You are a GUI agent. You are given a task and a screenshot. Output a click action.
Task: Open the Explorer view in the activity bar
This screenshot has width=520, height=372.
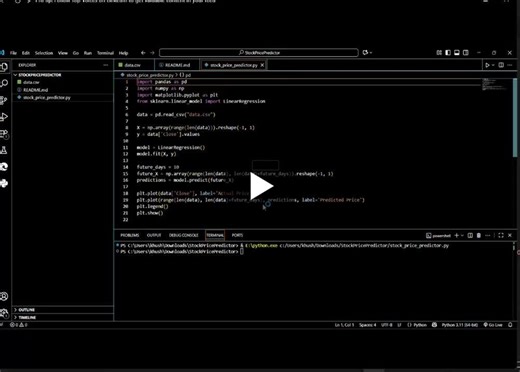4,67
